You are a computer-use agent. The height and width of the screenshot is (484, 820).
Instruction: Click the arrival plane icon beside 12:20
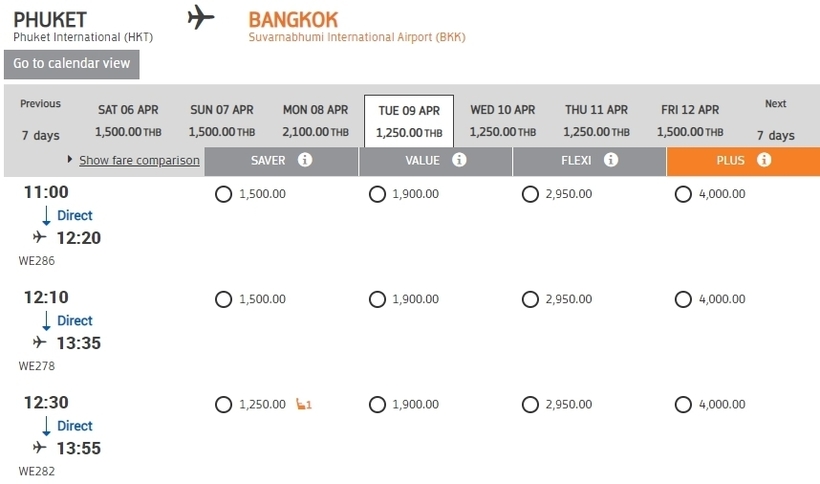tap(39, 237)
